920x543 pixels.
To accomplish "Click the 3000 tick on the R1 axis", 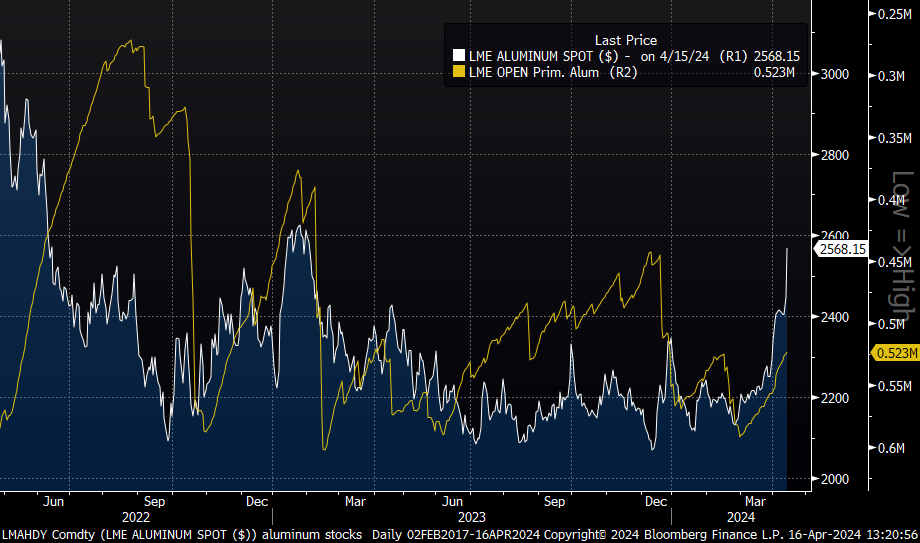I will [x=834, y=75].
